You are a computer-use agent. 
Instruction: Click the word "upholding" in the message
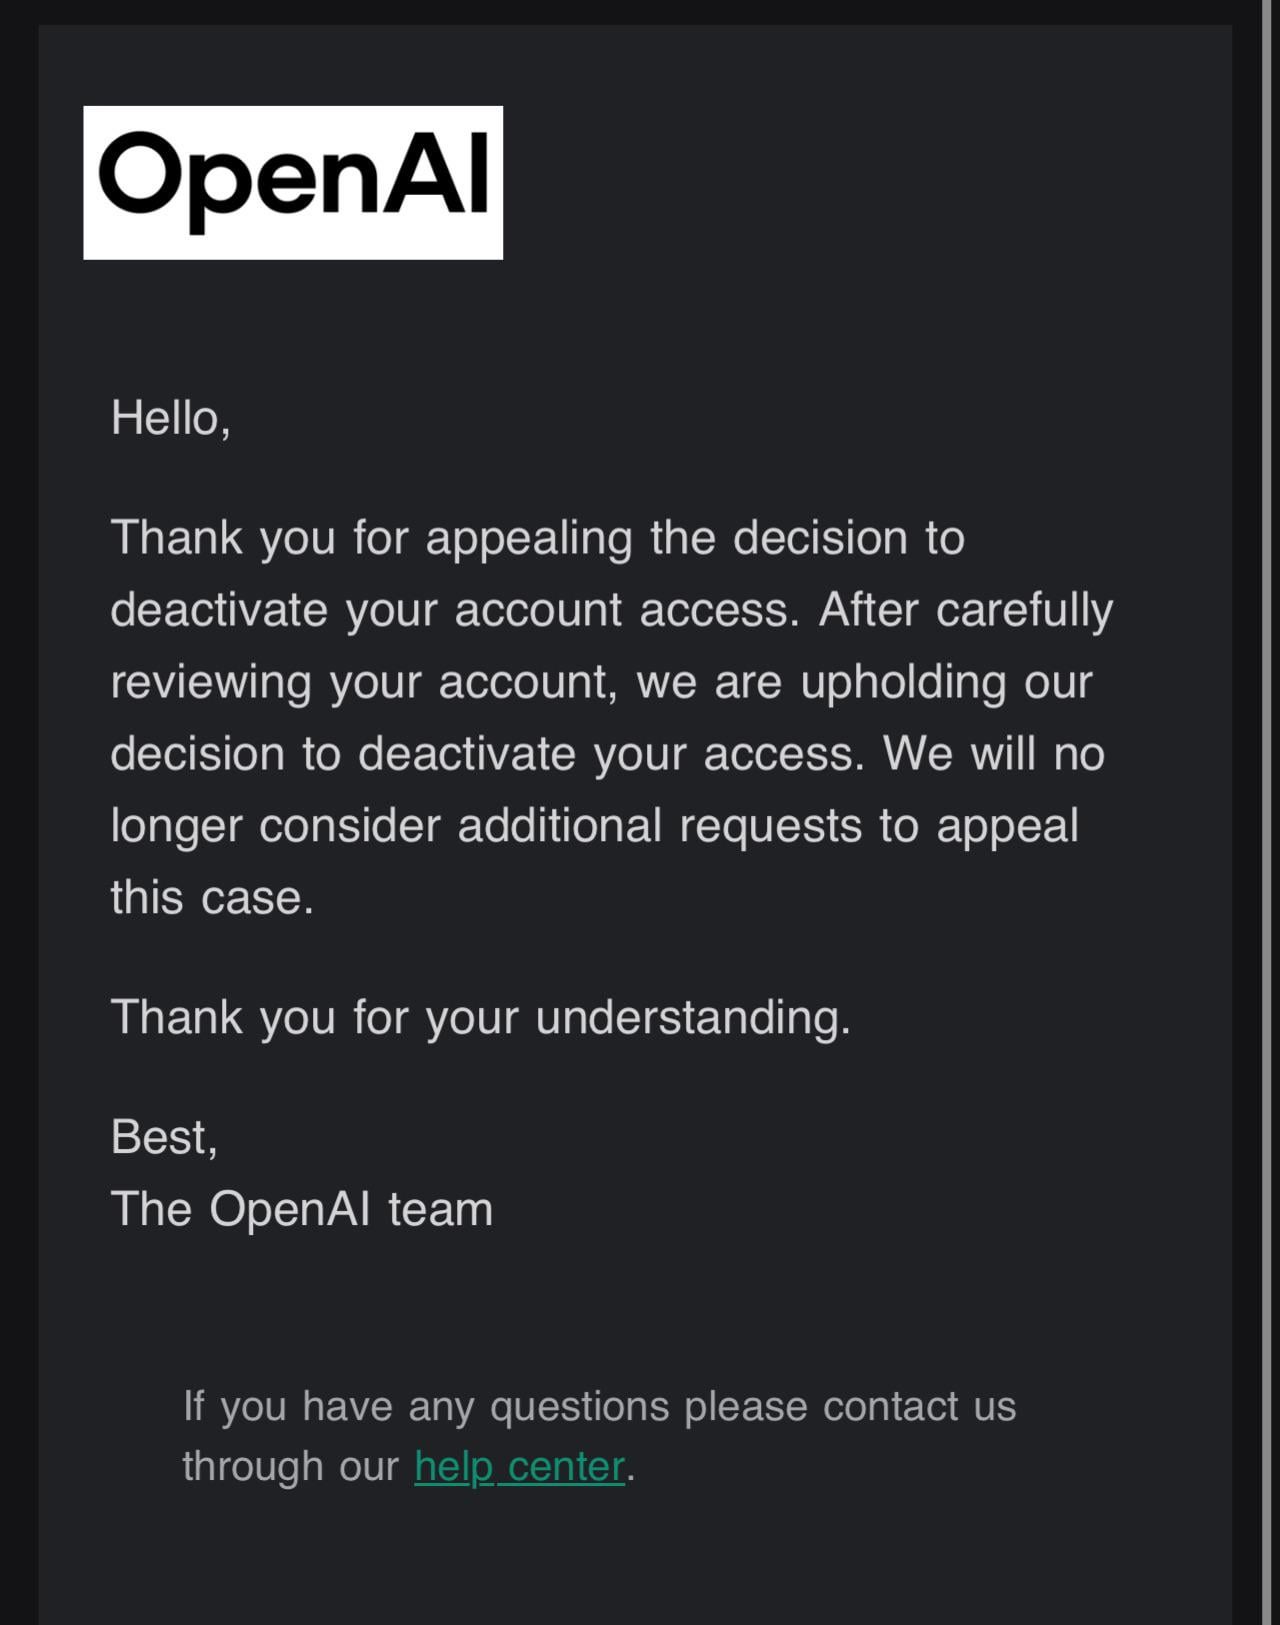point(902,682)
